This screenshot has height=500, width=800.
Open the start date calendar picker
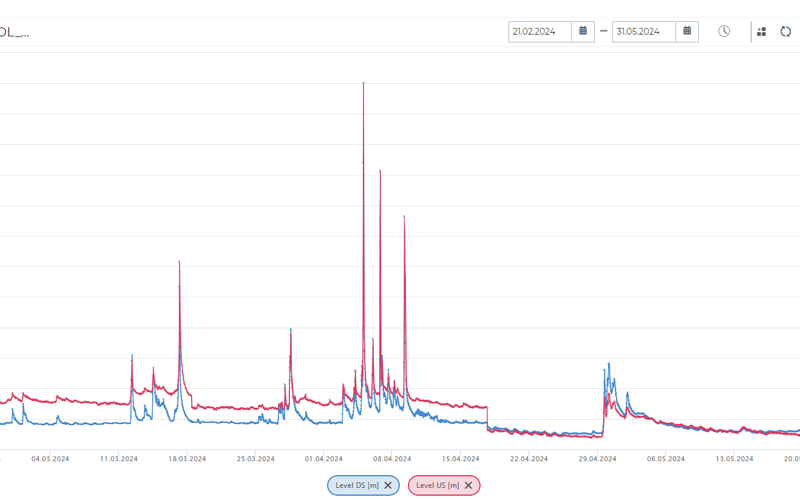(583, 32)
